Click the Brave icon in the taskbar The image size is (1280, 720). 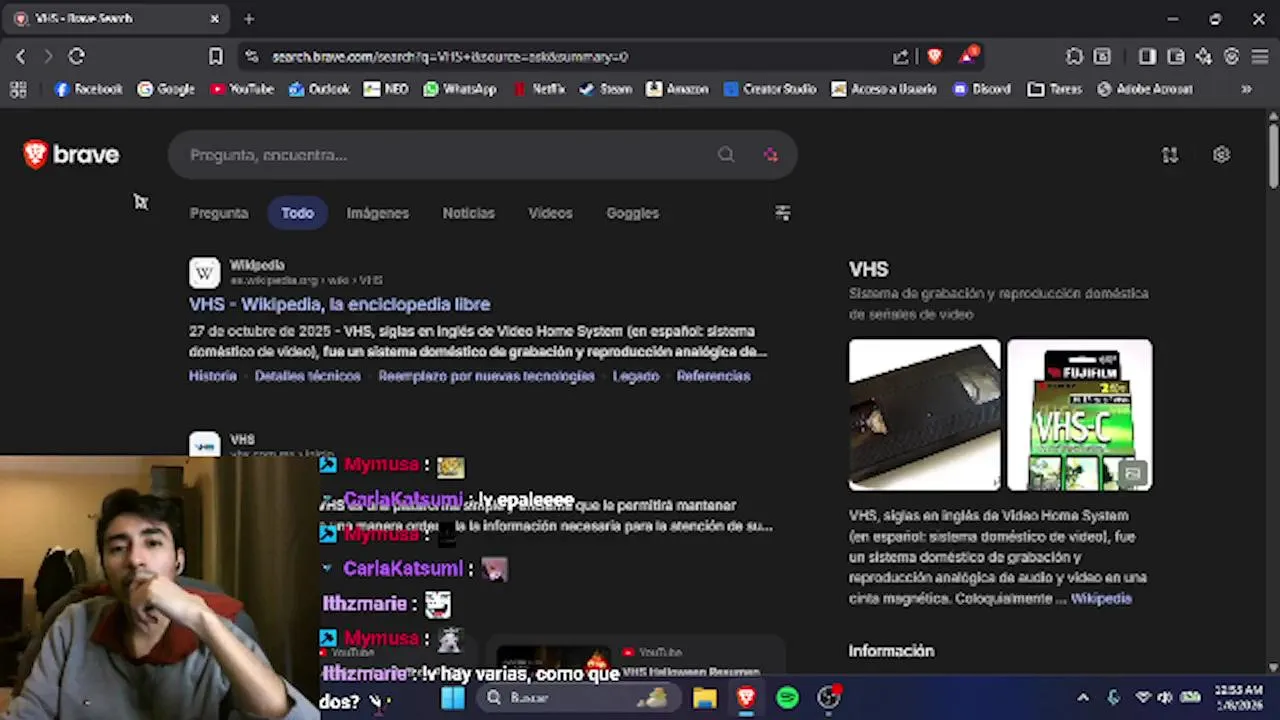pos(746,697)
